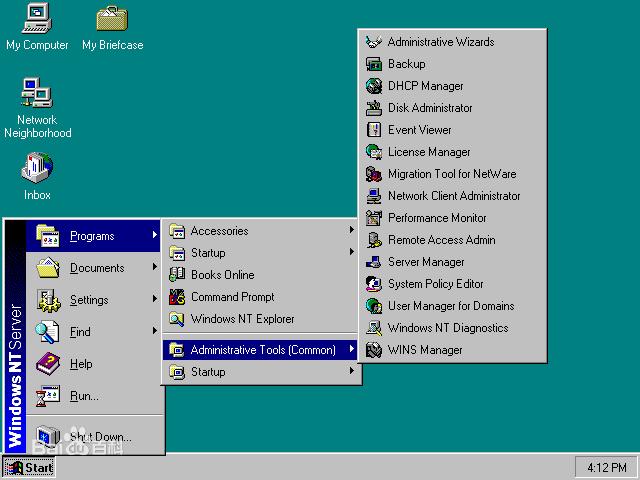Launch WINS Manager from its label
The height and width of the screenshot is (480, 640).
[x=425, y=350]
